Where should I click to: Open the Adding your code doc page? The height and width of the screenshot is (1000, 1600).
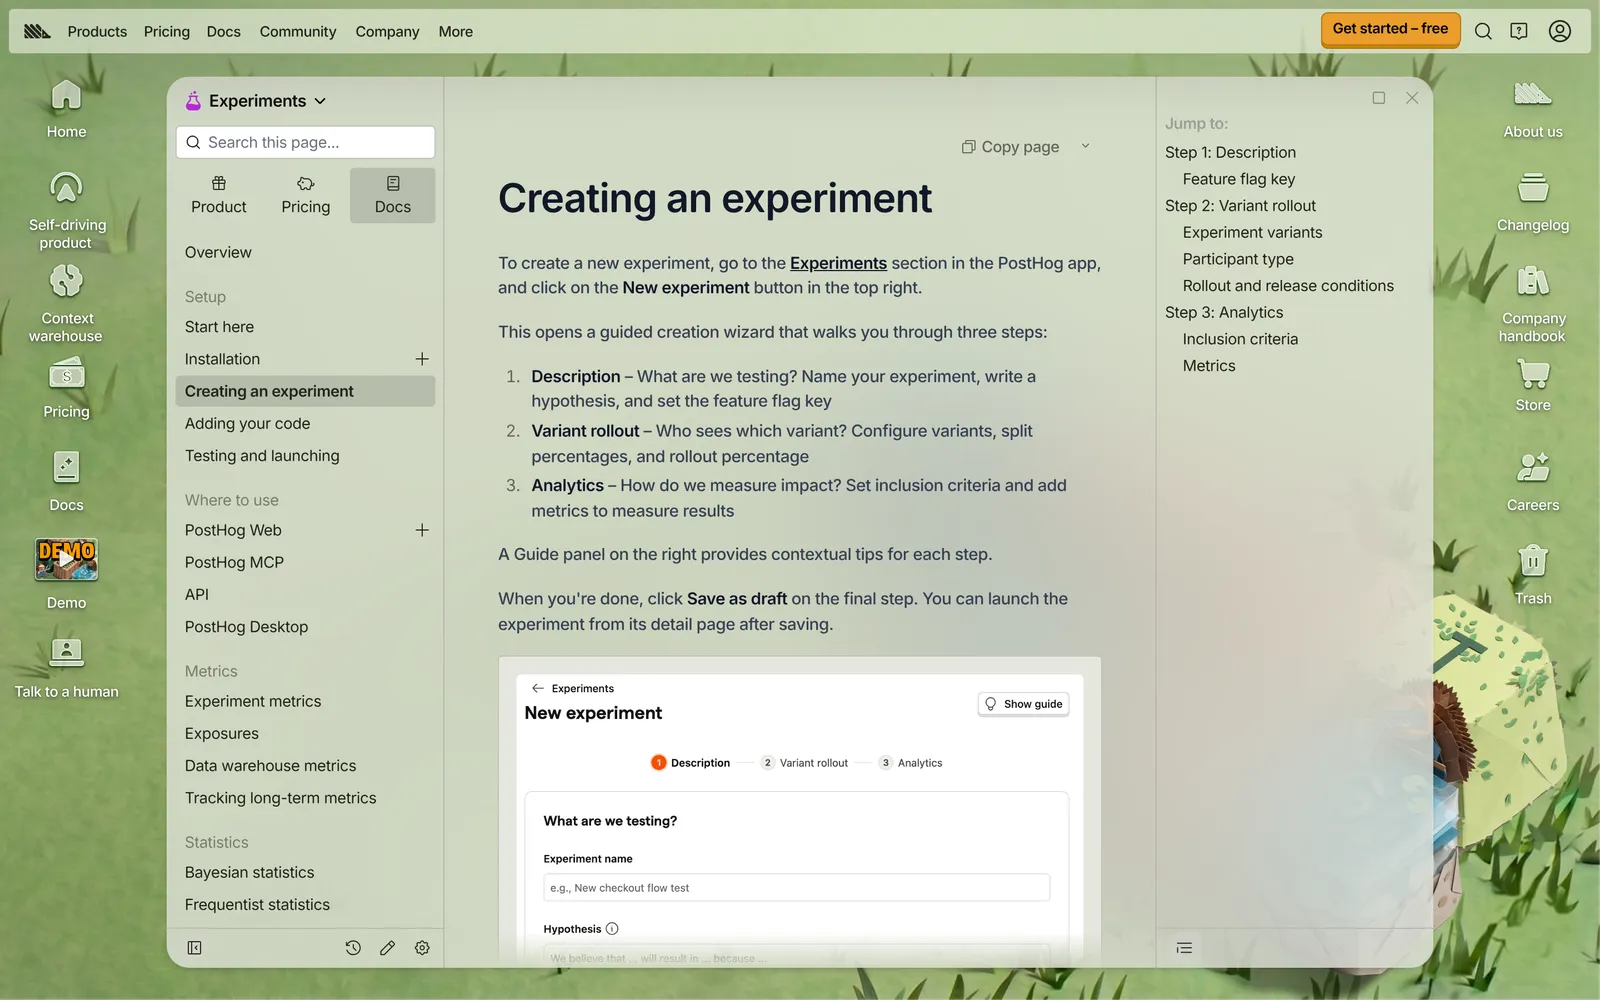click(247, 424)
